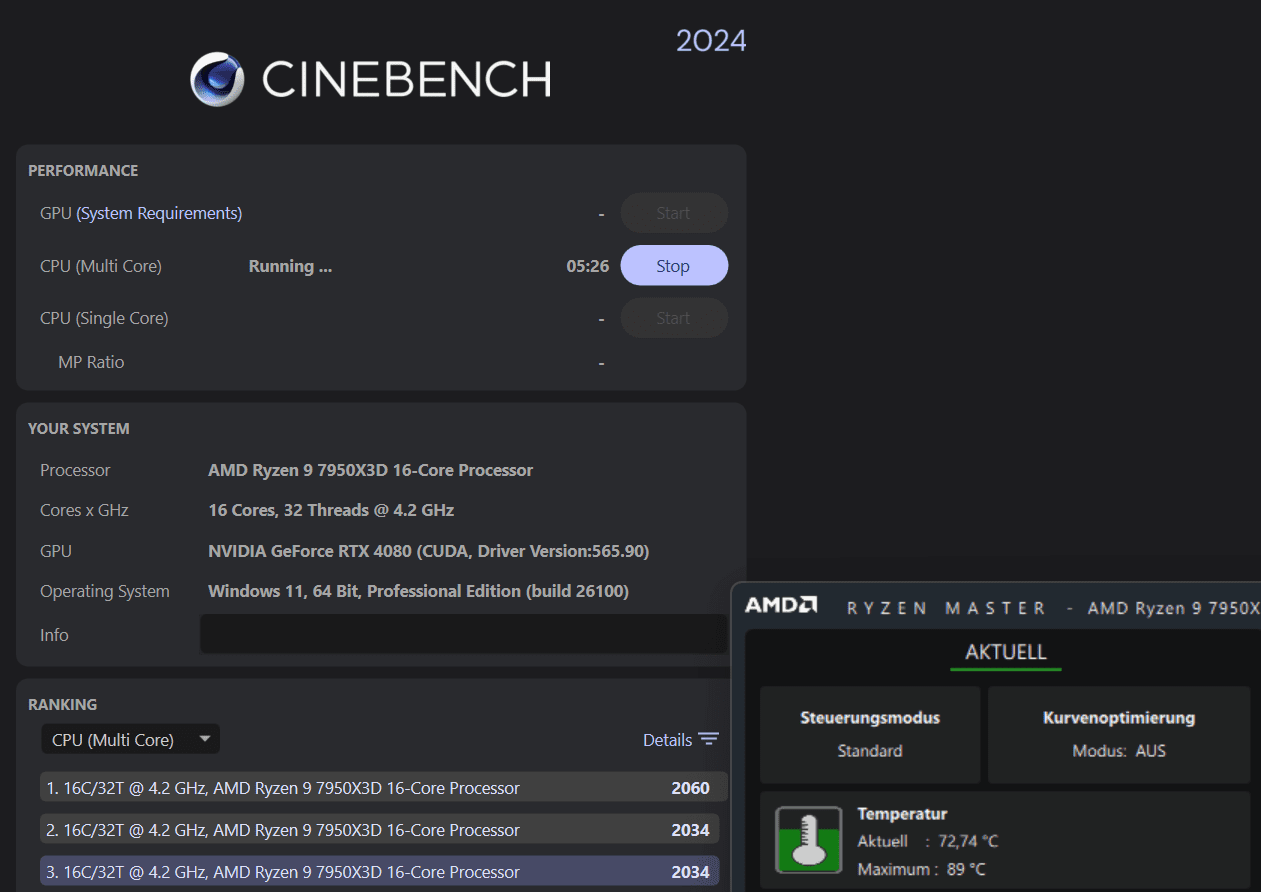Image resolution: width=1261 pixels, height=892 pixels.
Task: Click the PERFORMANCE section heading
Action: click(83, 171)
